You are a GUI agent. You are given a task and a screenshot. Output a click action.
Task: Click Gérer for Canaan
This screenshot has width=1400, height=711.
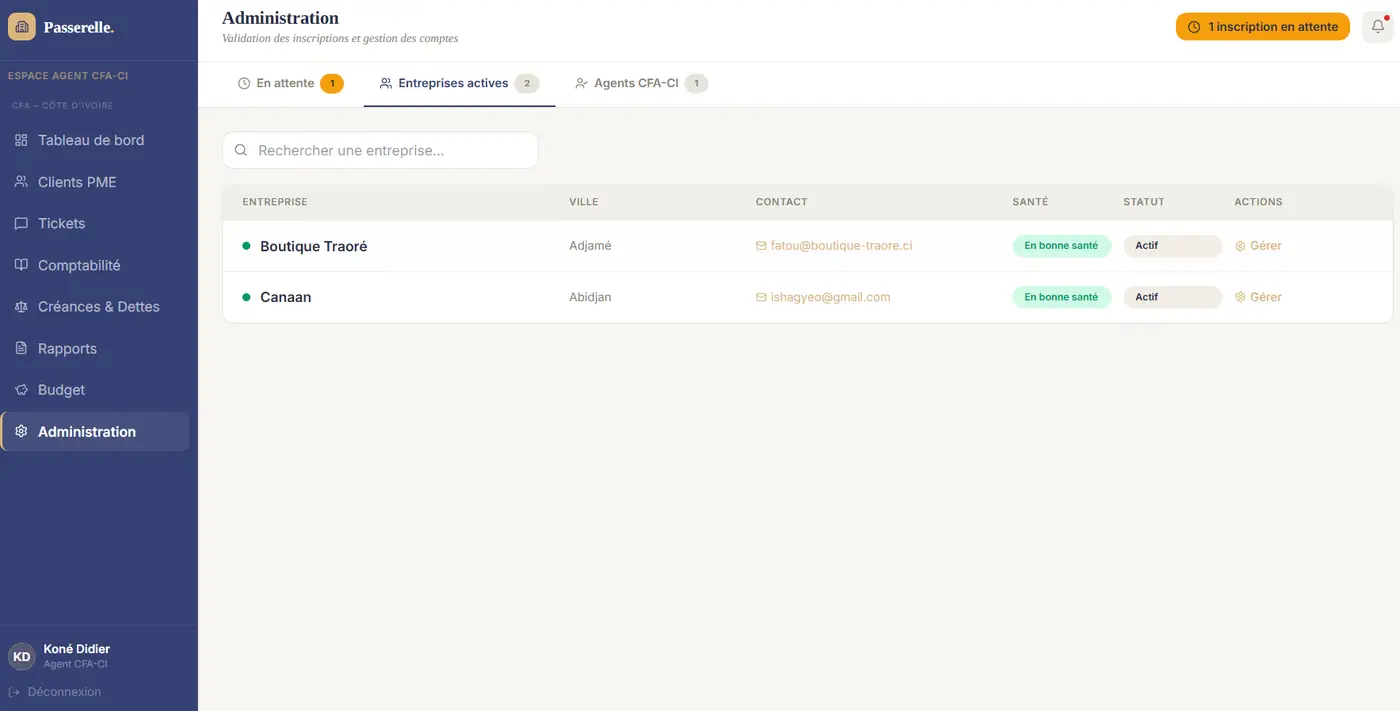[x=1258, y=297]
